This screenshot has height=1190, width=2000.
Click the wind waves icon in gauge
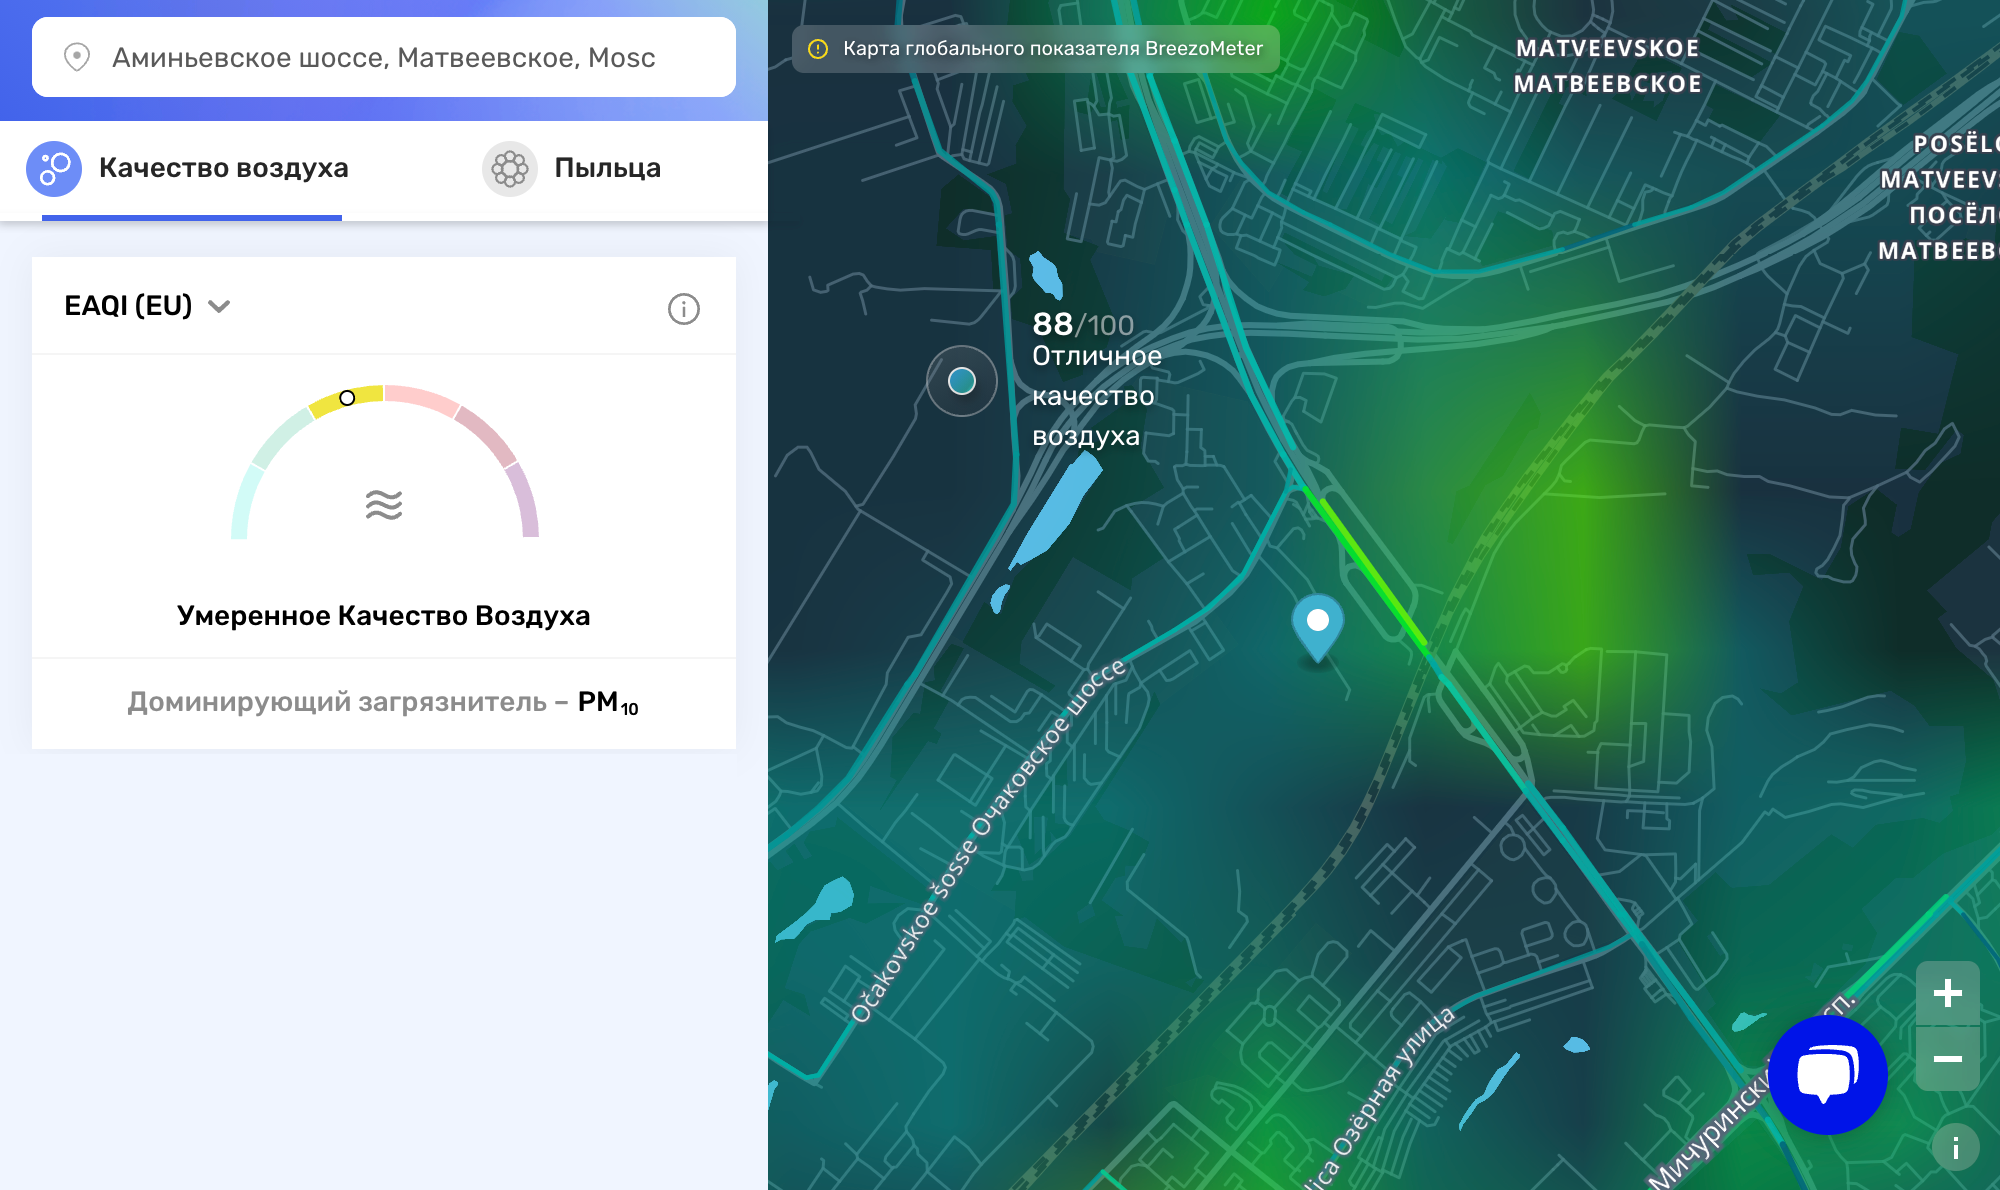(384, 505)
